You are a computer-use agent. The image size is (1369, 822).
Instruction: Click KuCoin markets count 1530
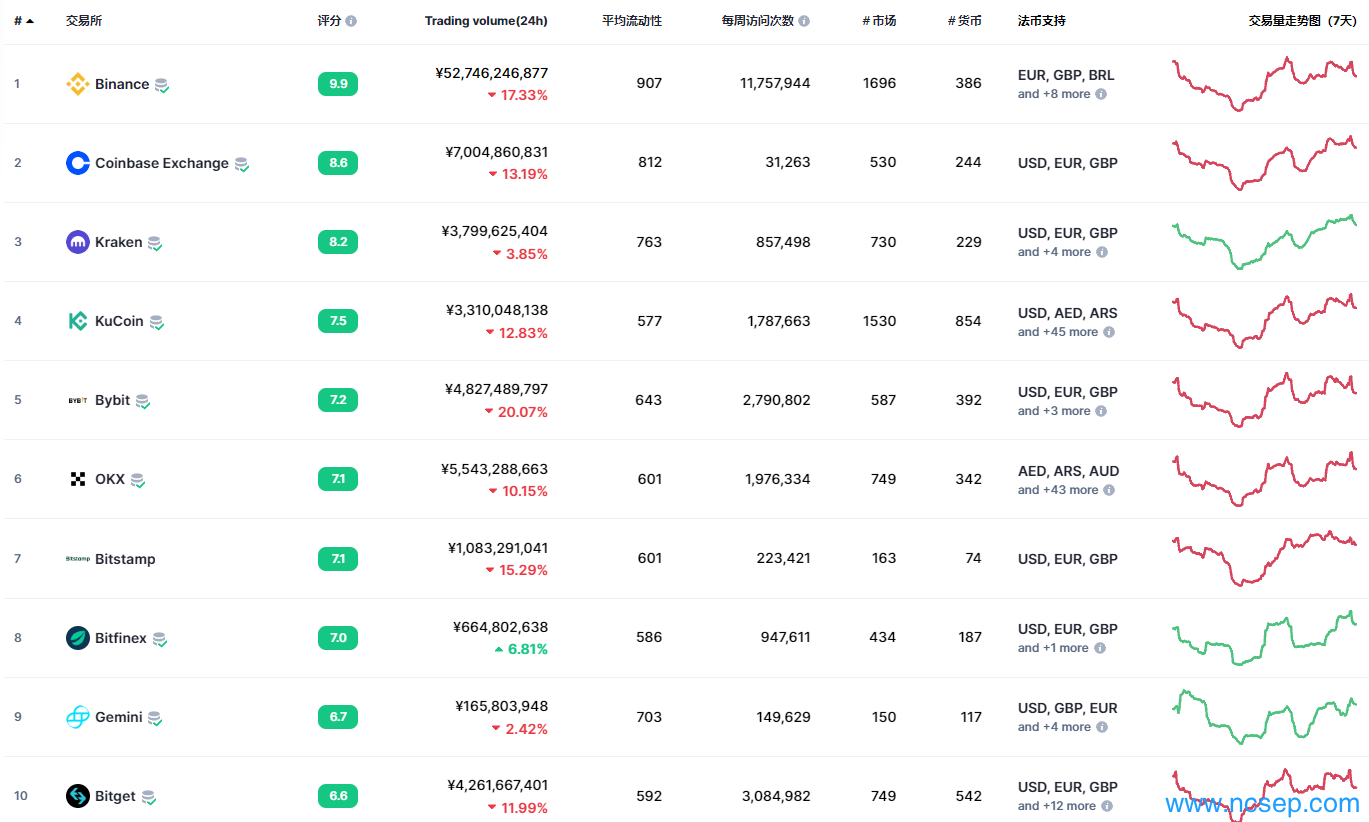pyautogui.click(x=879, y=321)
